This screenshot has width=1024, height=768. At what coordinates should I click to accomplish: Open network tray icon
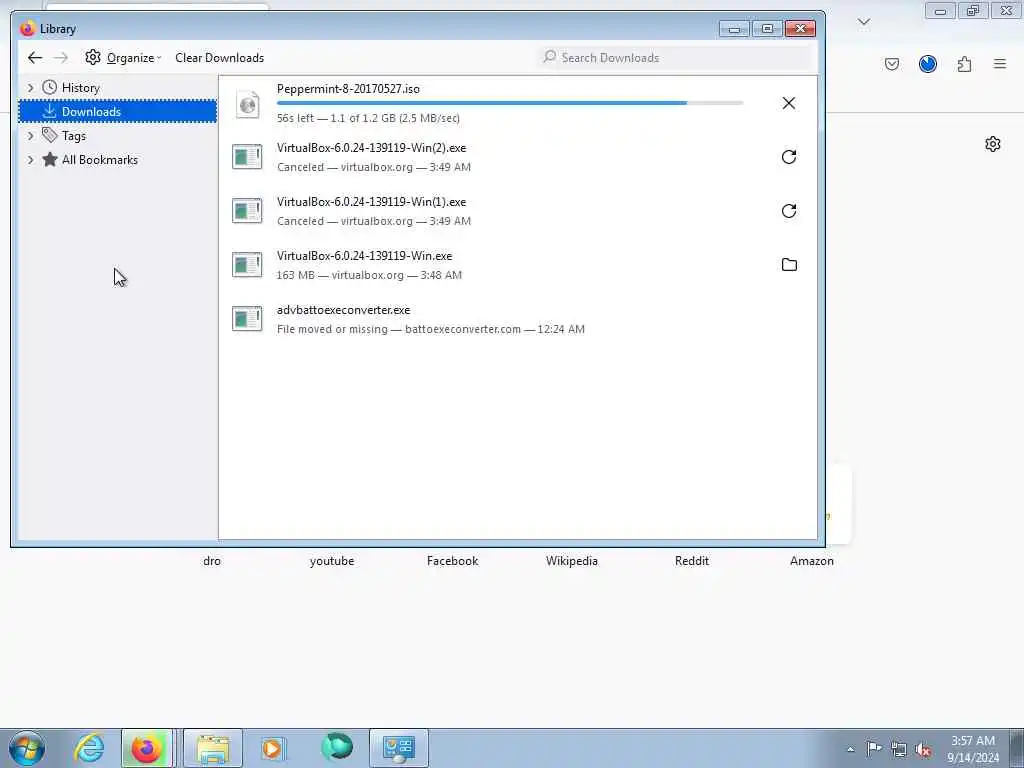[x=899, y=749]
